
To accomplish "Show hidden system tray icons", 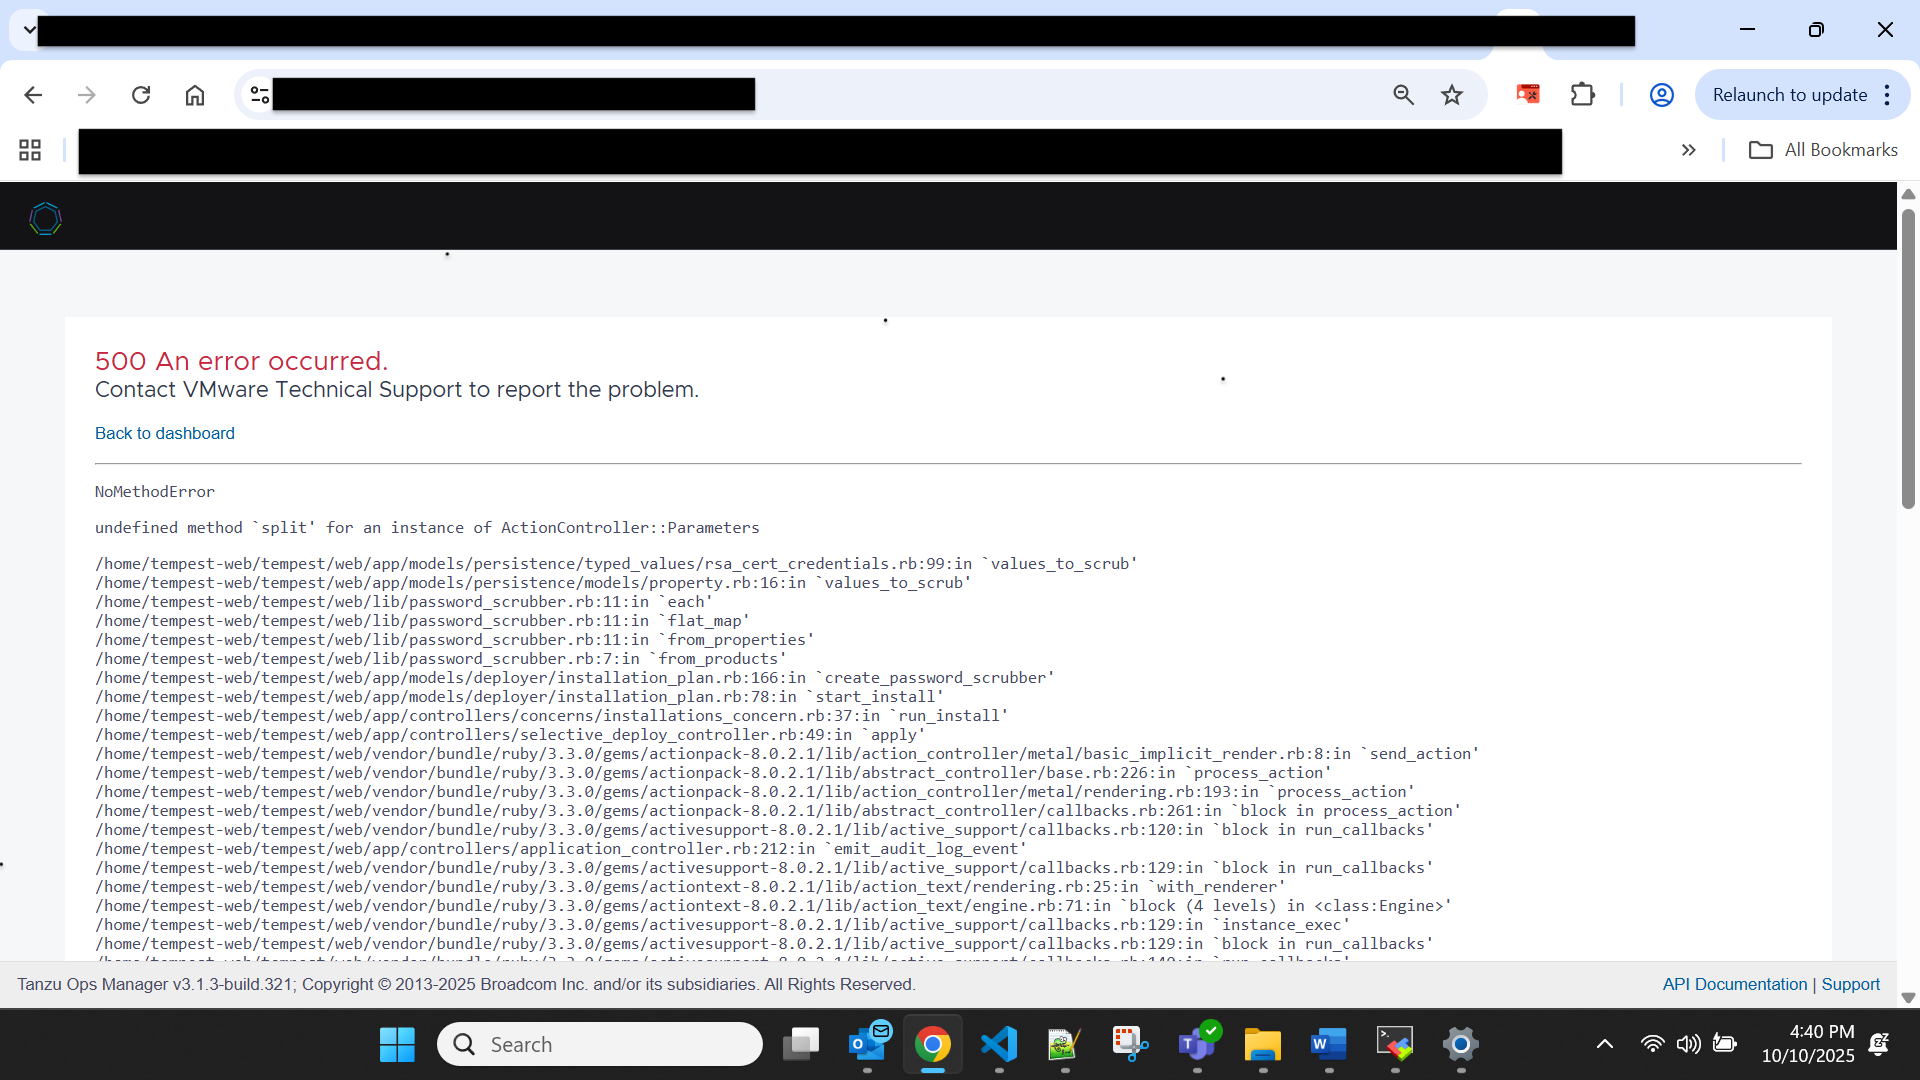I will pos(1604,1044).
